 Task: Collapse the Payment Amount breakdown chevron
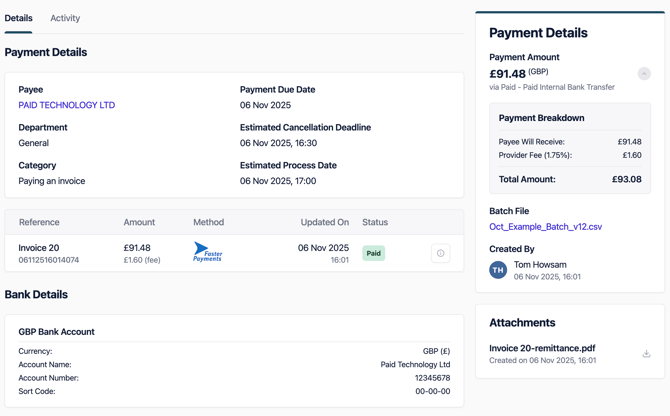[x=644, y=74]
